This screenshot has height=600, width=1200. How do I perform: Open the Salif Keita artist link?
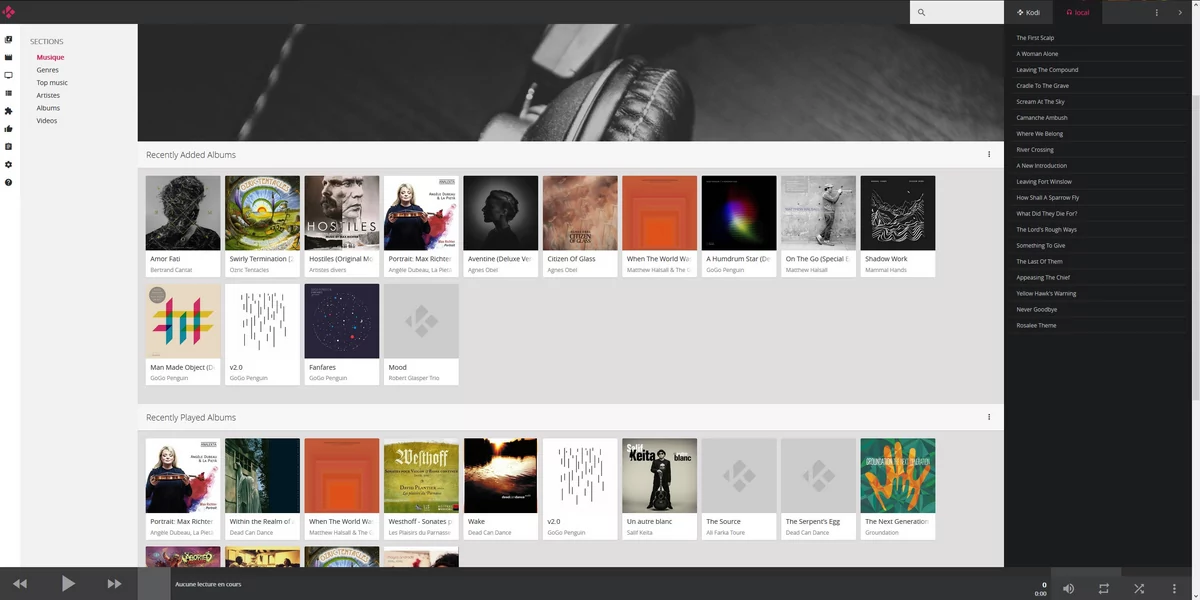pyautogui.click(x=639, y=532)
